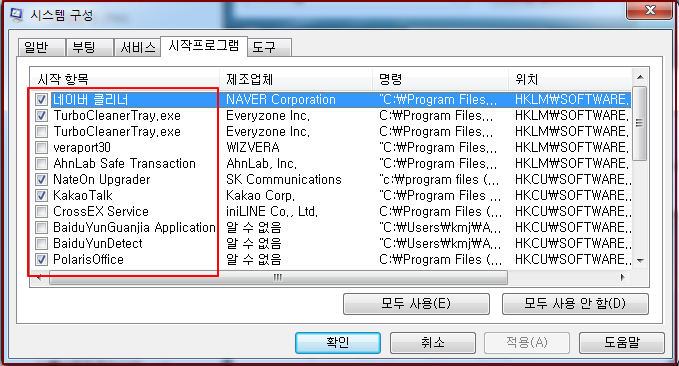The height and width of the screenshot is (366, 679).
Task: Click vertical scrollbar down arrow
Action: [640, 261]
